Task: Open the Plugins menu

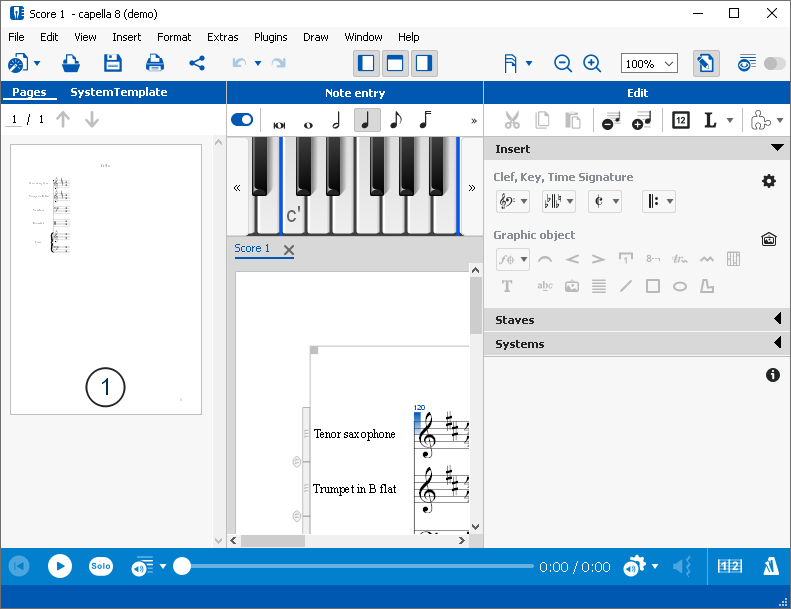Action: point(270,37)
